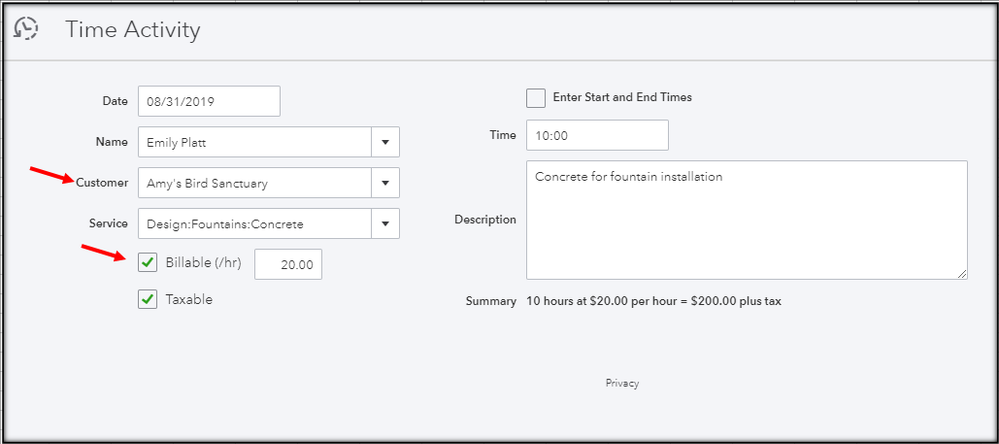Click inside the Description text area
The width and height of the screenshot is (999, 444).
747,220
